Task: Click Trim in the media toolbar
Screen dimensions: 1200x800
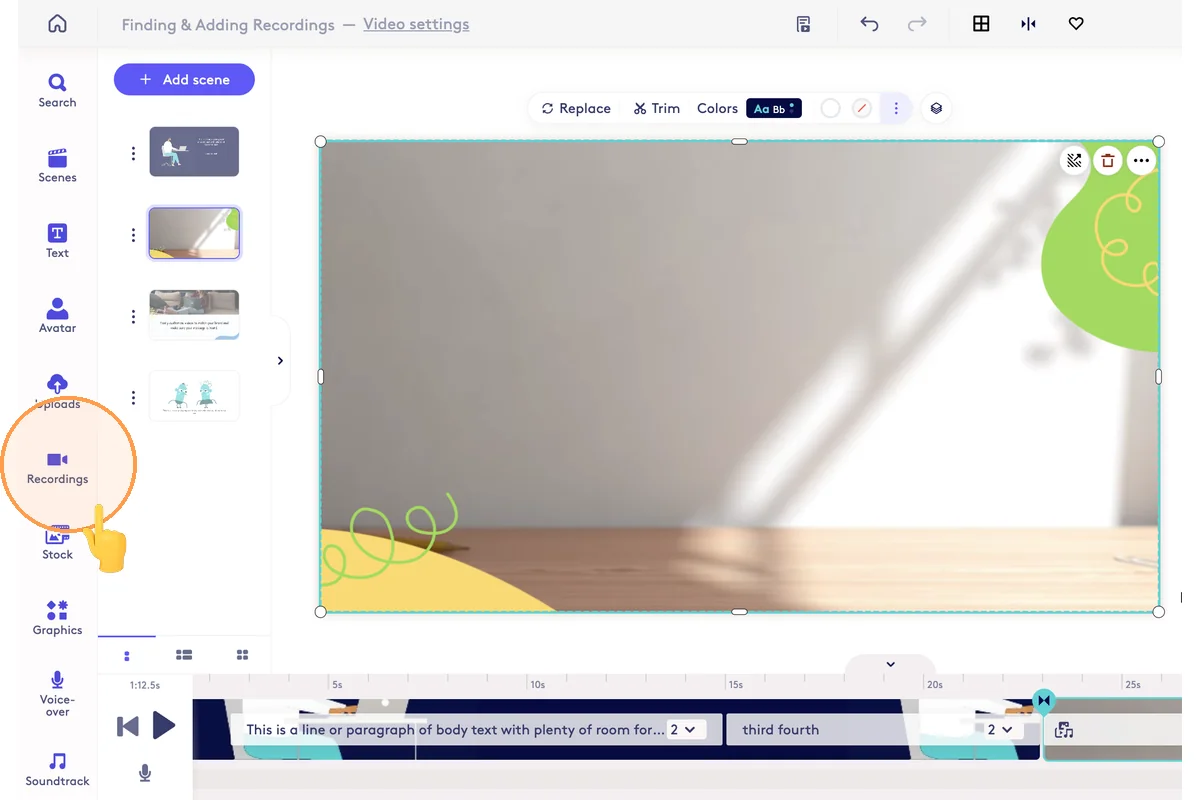Action: tap(656, 108)
